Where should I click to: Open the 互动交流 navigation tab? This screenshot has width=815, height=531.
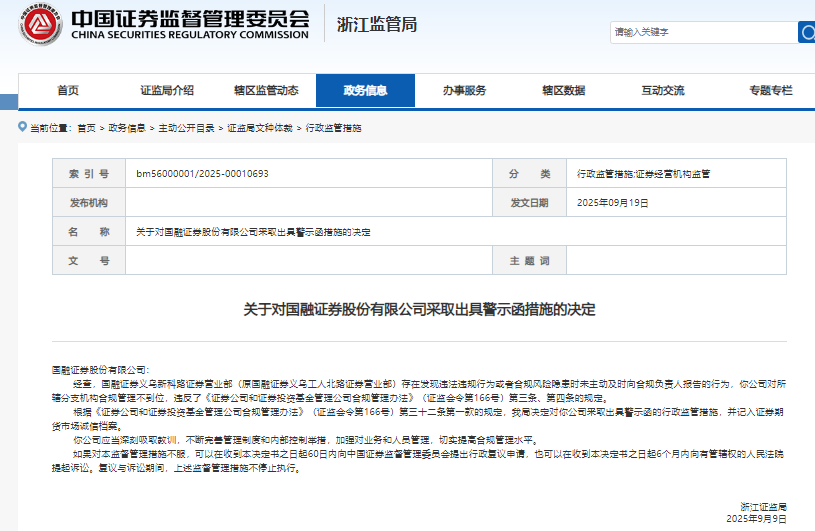[662, 90]
